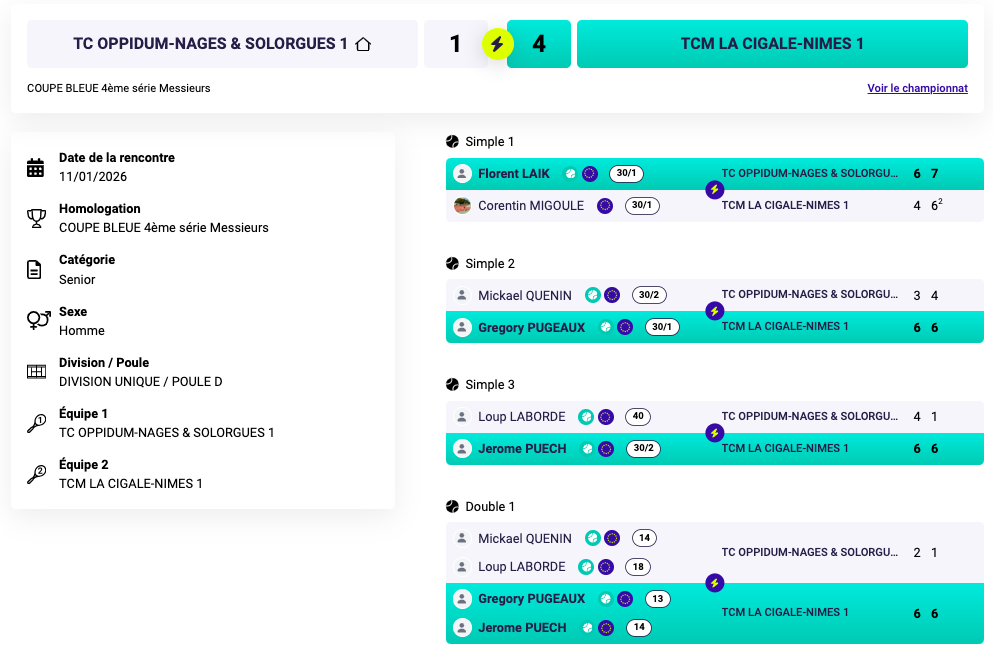993x657 pixels.
Task: Click the 30/2 ranking badge for Mickael QUENIN
Action: click(648, 295)
